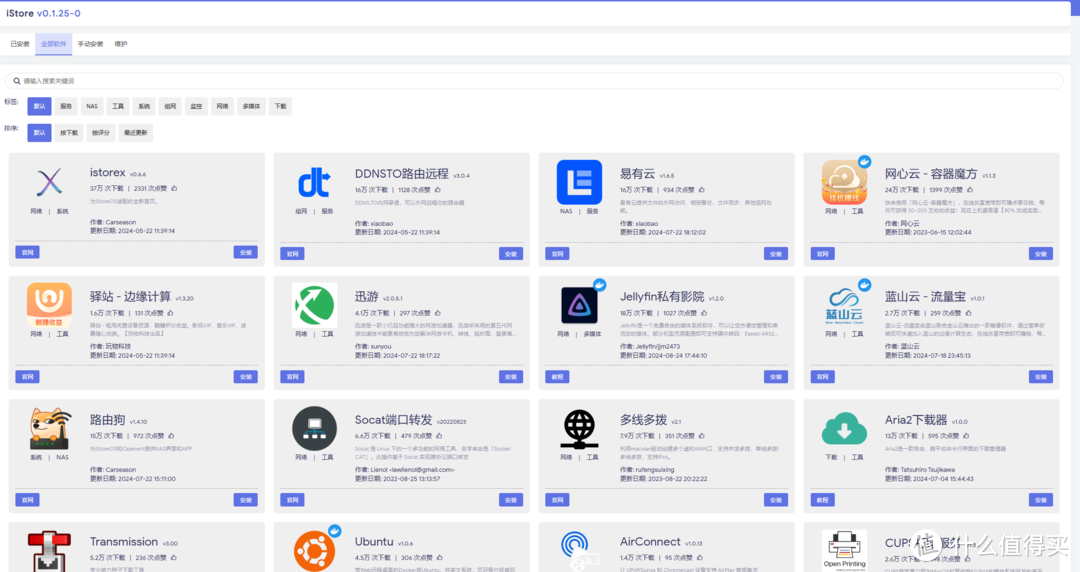Click the search magnifier icon

(17, 81)
